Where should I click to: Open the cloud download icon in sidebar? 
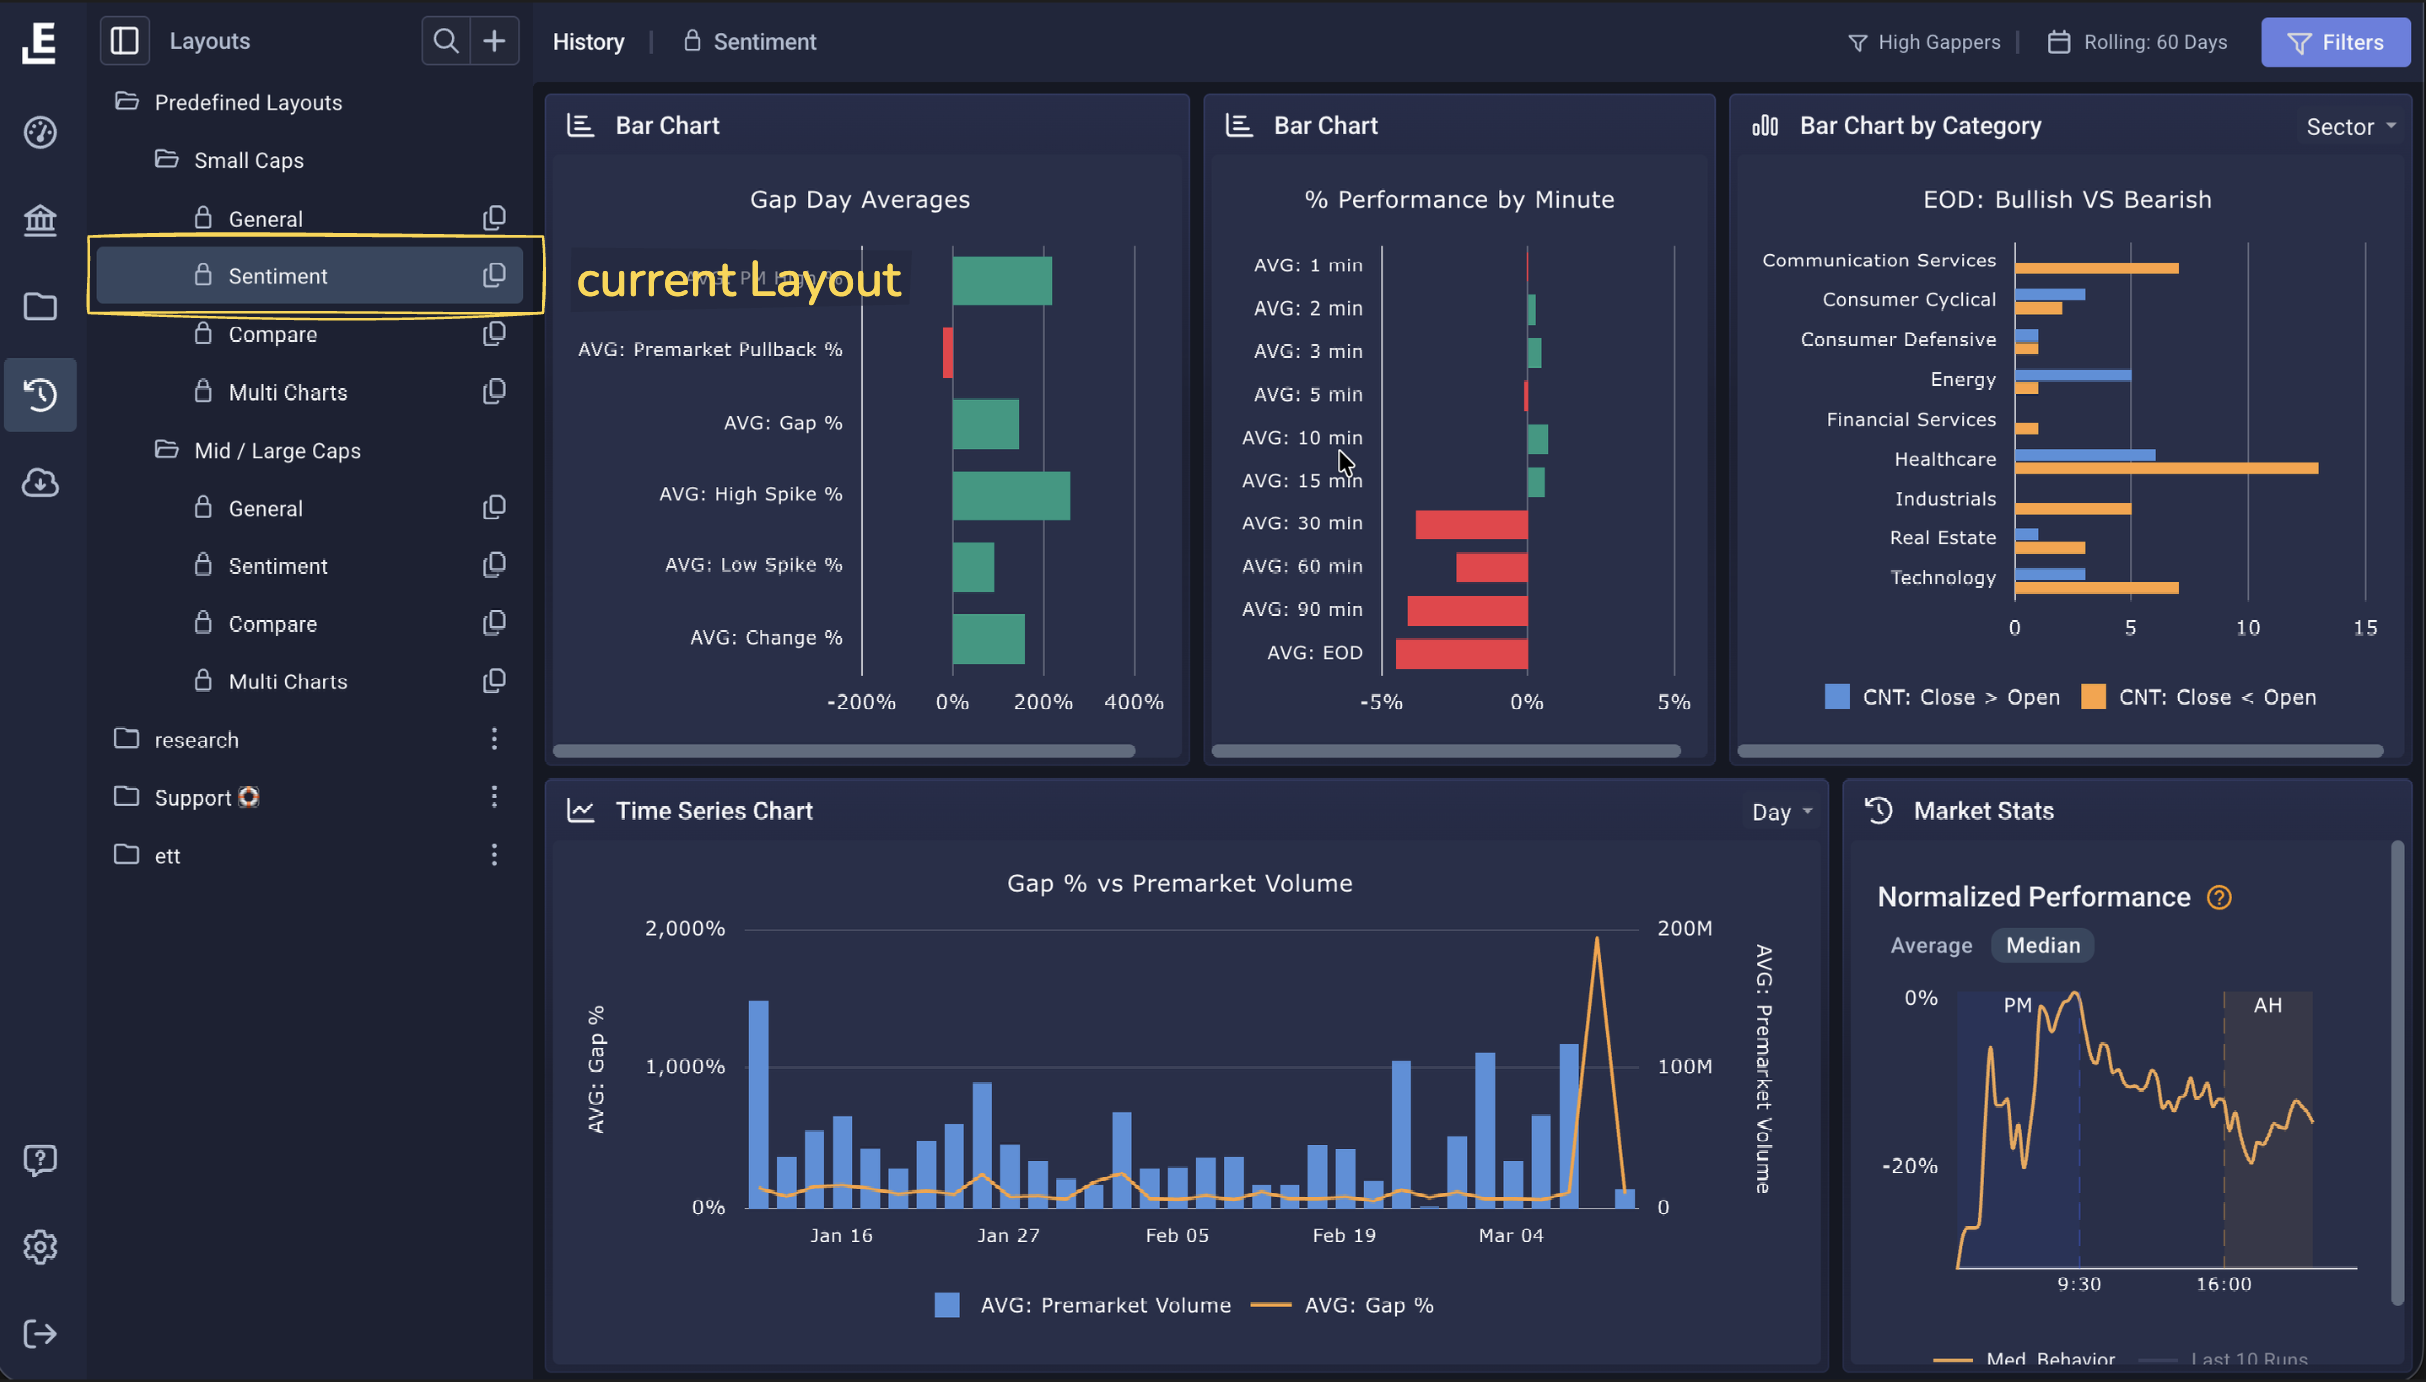40,483
